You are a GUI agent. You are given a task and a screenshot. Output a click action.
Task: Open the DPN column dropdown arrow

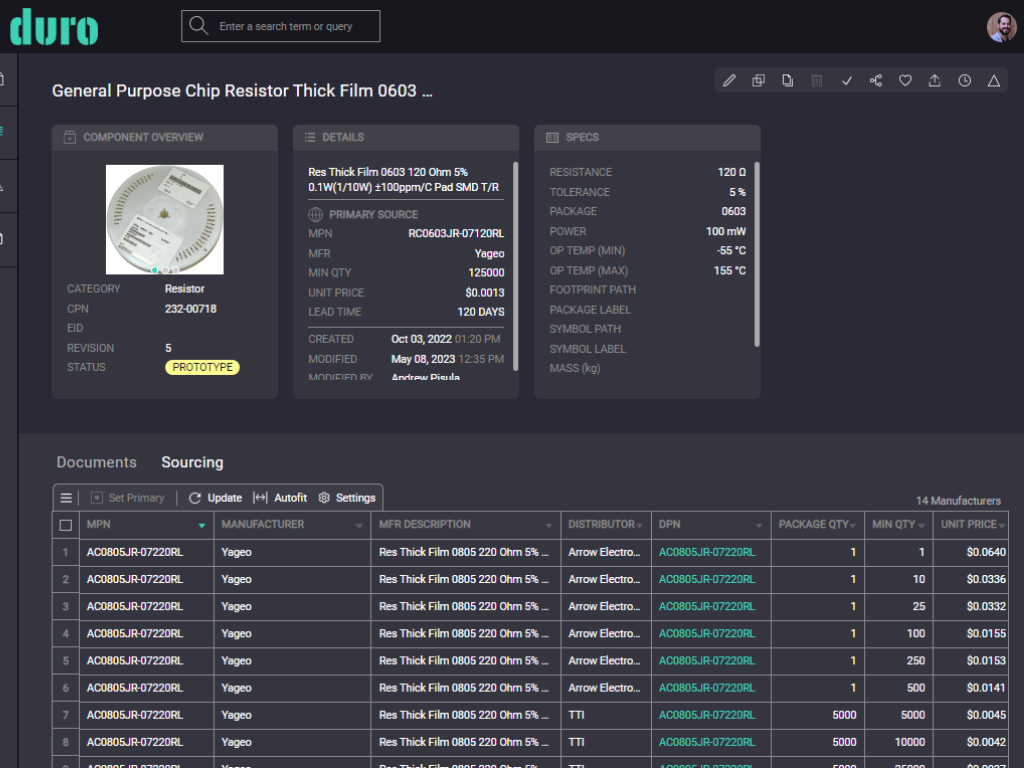pyautogui.click(x=759, y=526)
